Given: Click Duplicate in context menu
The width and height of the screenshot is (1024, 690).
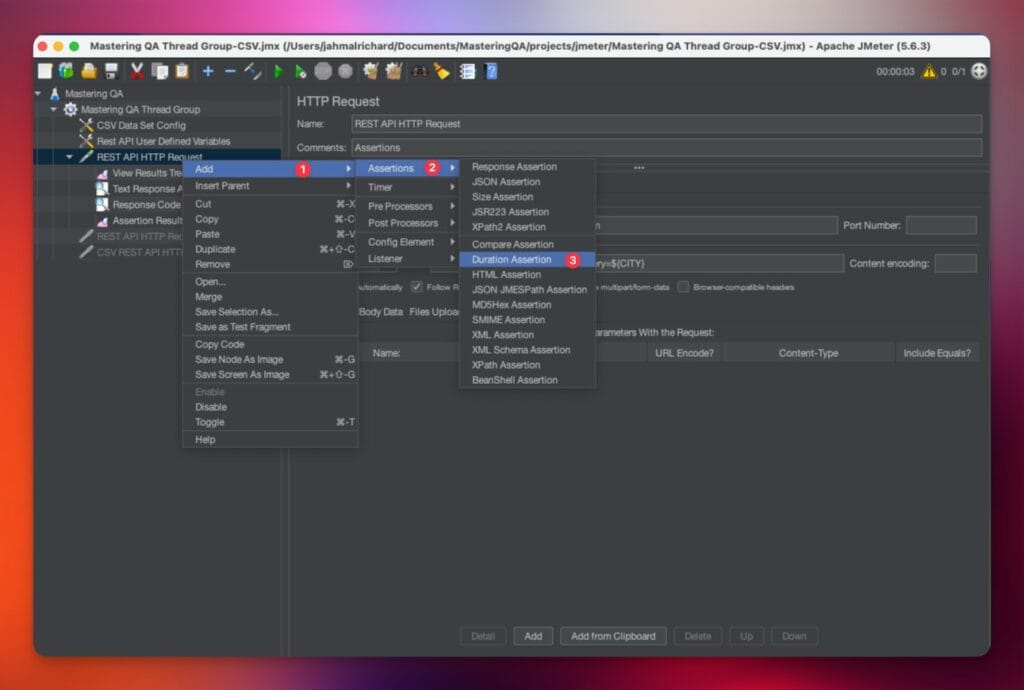Looking at the screenshot, I should point(270,249).
